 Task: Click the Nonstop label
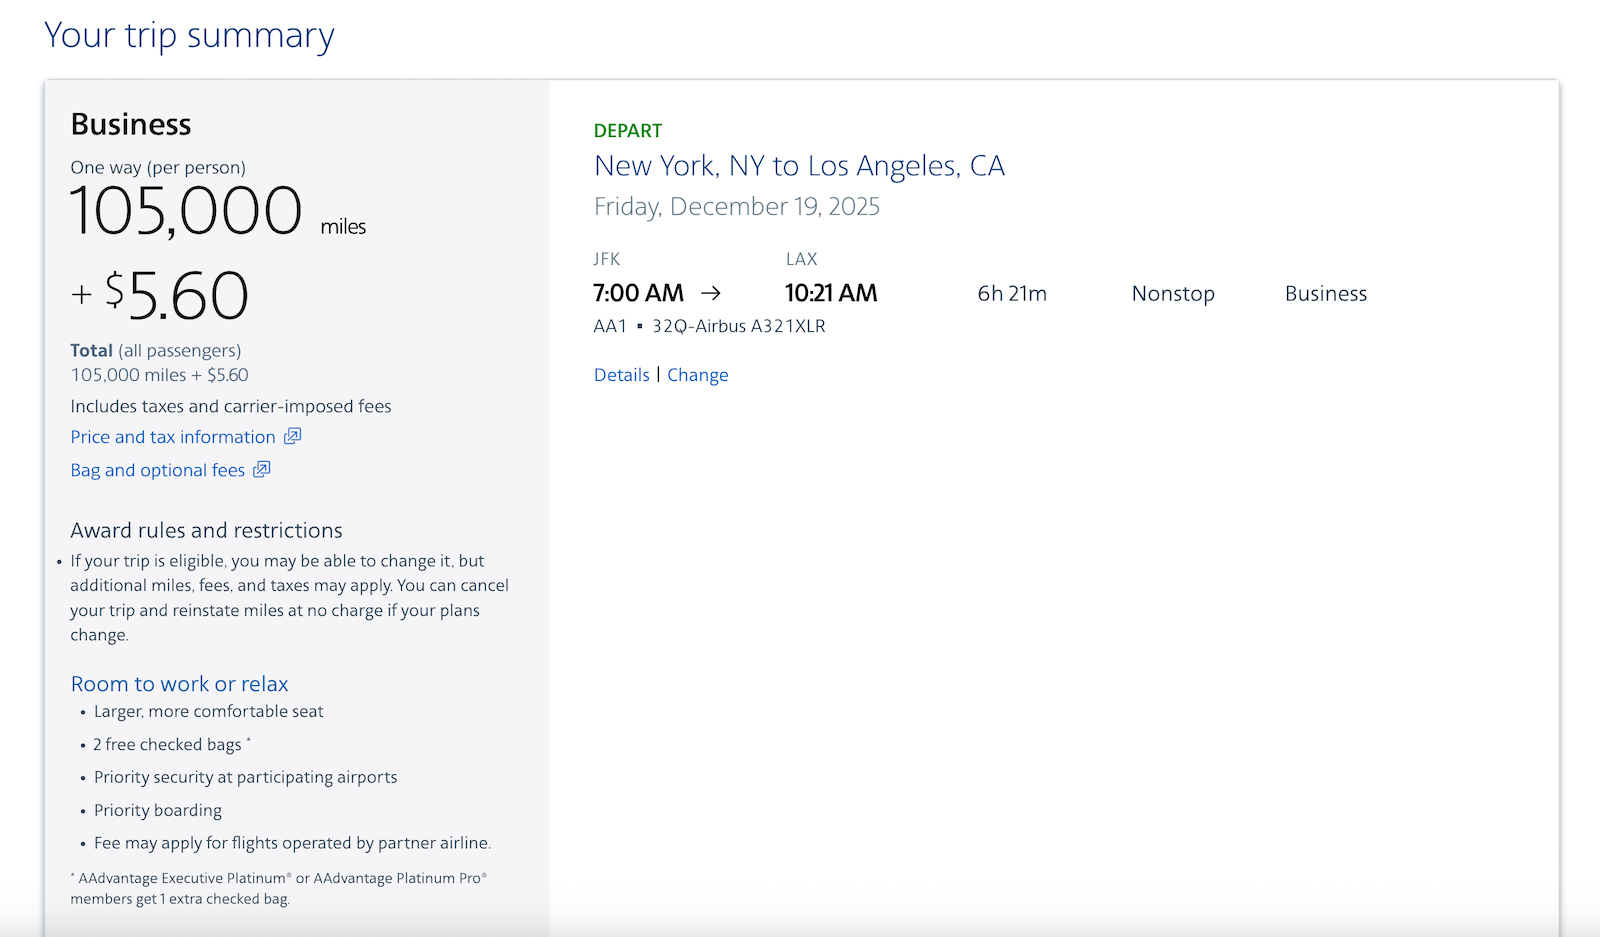tap(1172, 294)
